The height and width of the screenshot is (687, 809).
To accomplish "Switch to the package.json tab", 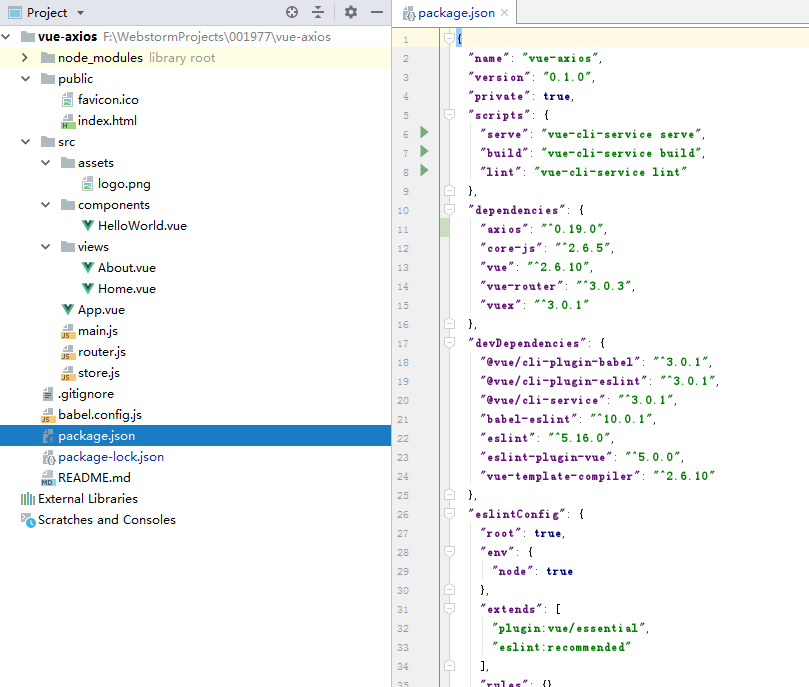I will (x=454, y=14).
